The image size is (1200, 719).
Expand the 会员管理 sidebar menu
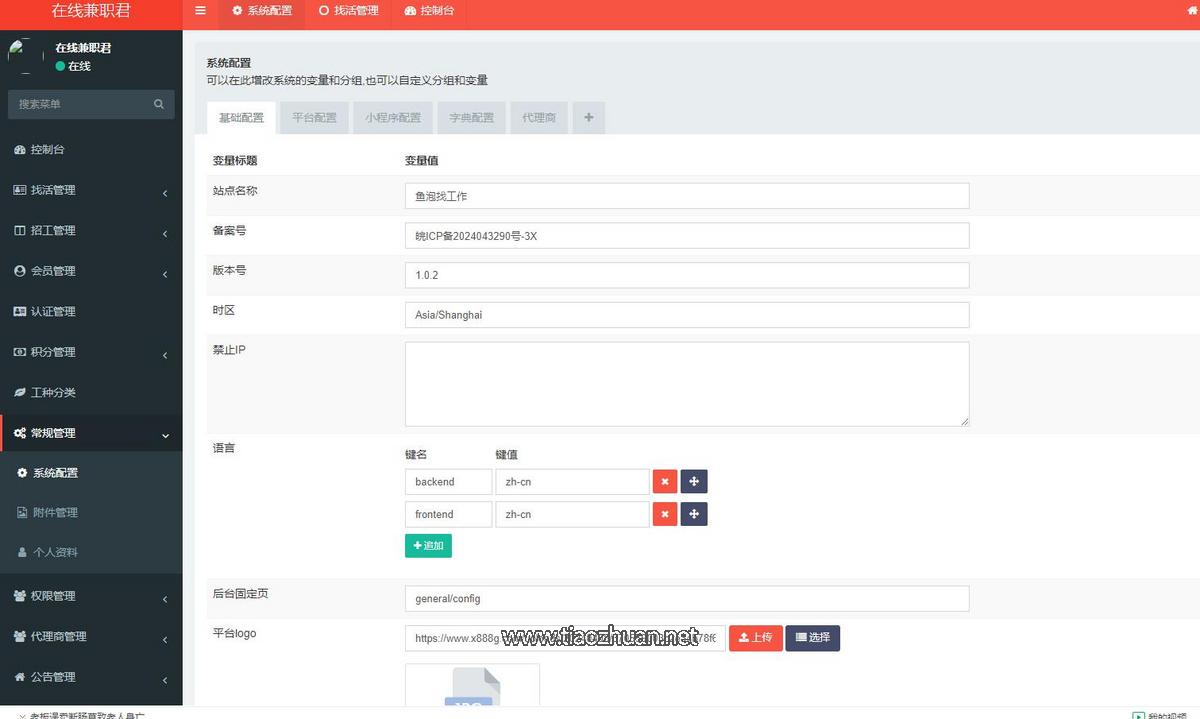click(x=90, y=271)
